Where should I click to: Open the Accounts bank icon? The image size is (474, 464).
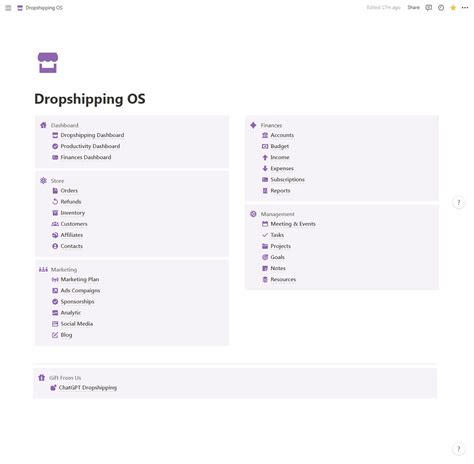coord(265,135)
